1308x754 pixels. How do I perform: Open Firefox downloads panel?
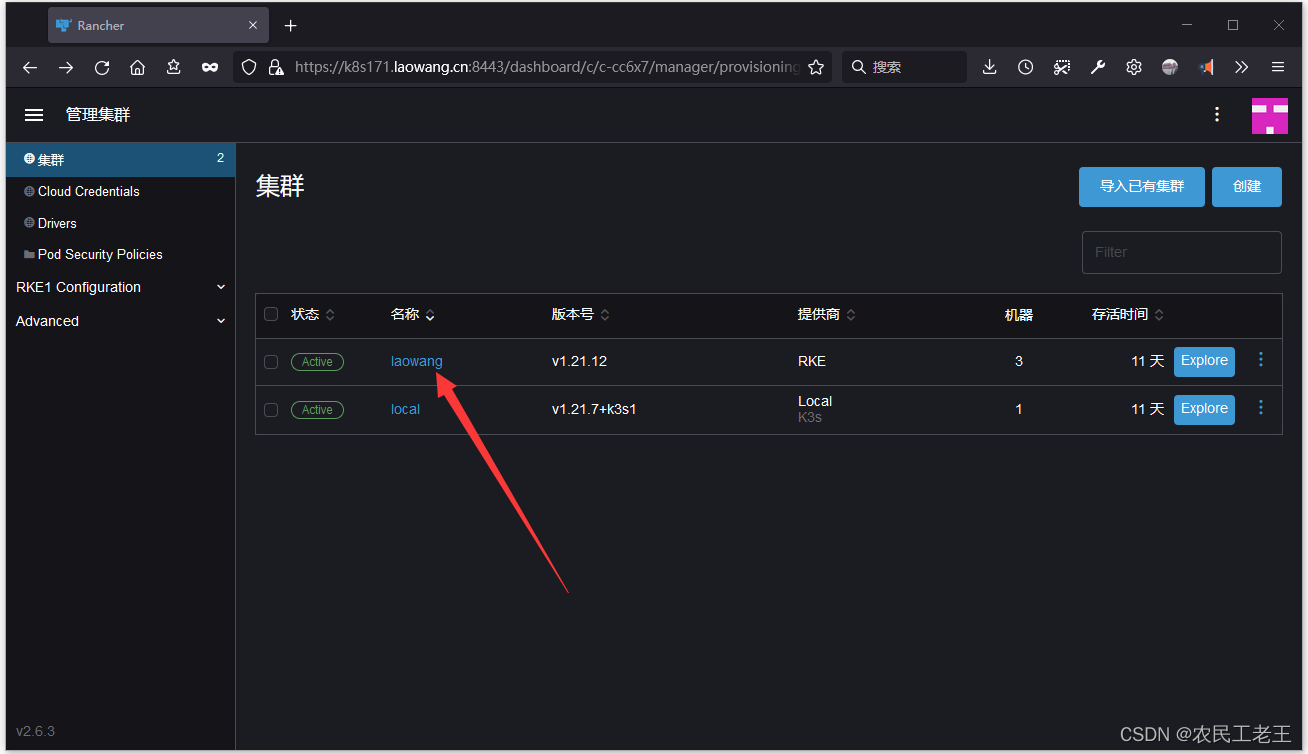coord(989,67)
